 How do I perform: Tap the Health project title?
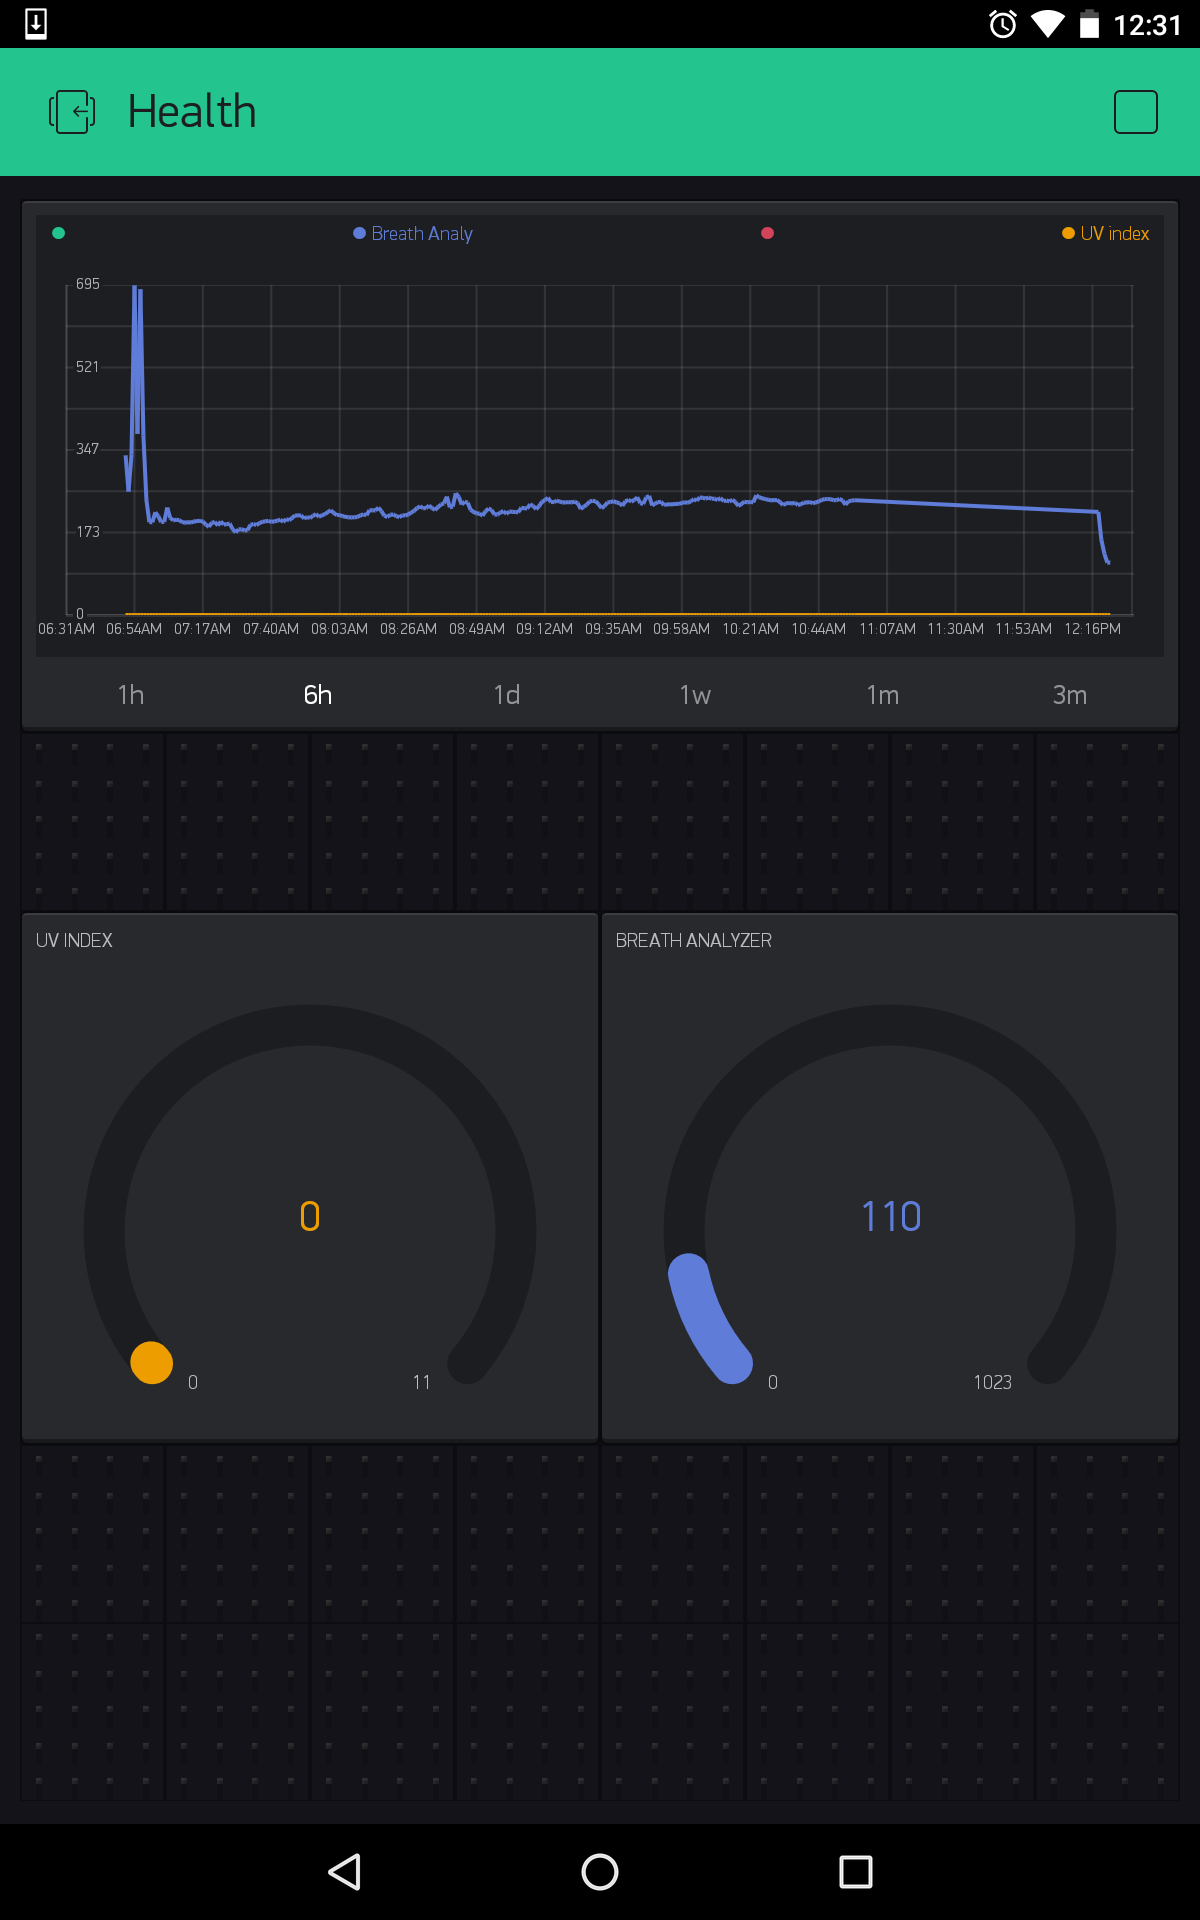click(192, 111)
